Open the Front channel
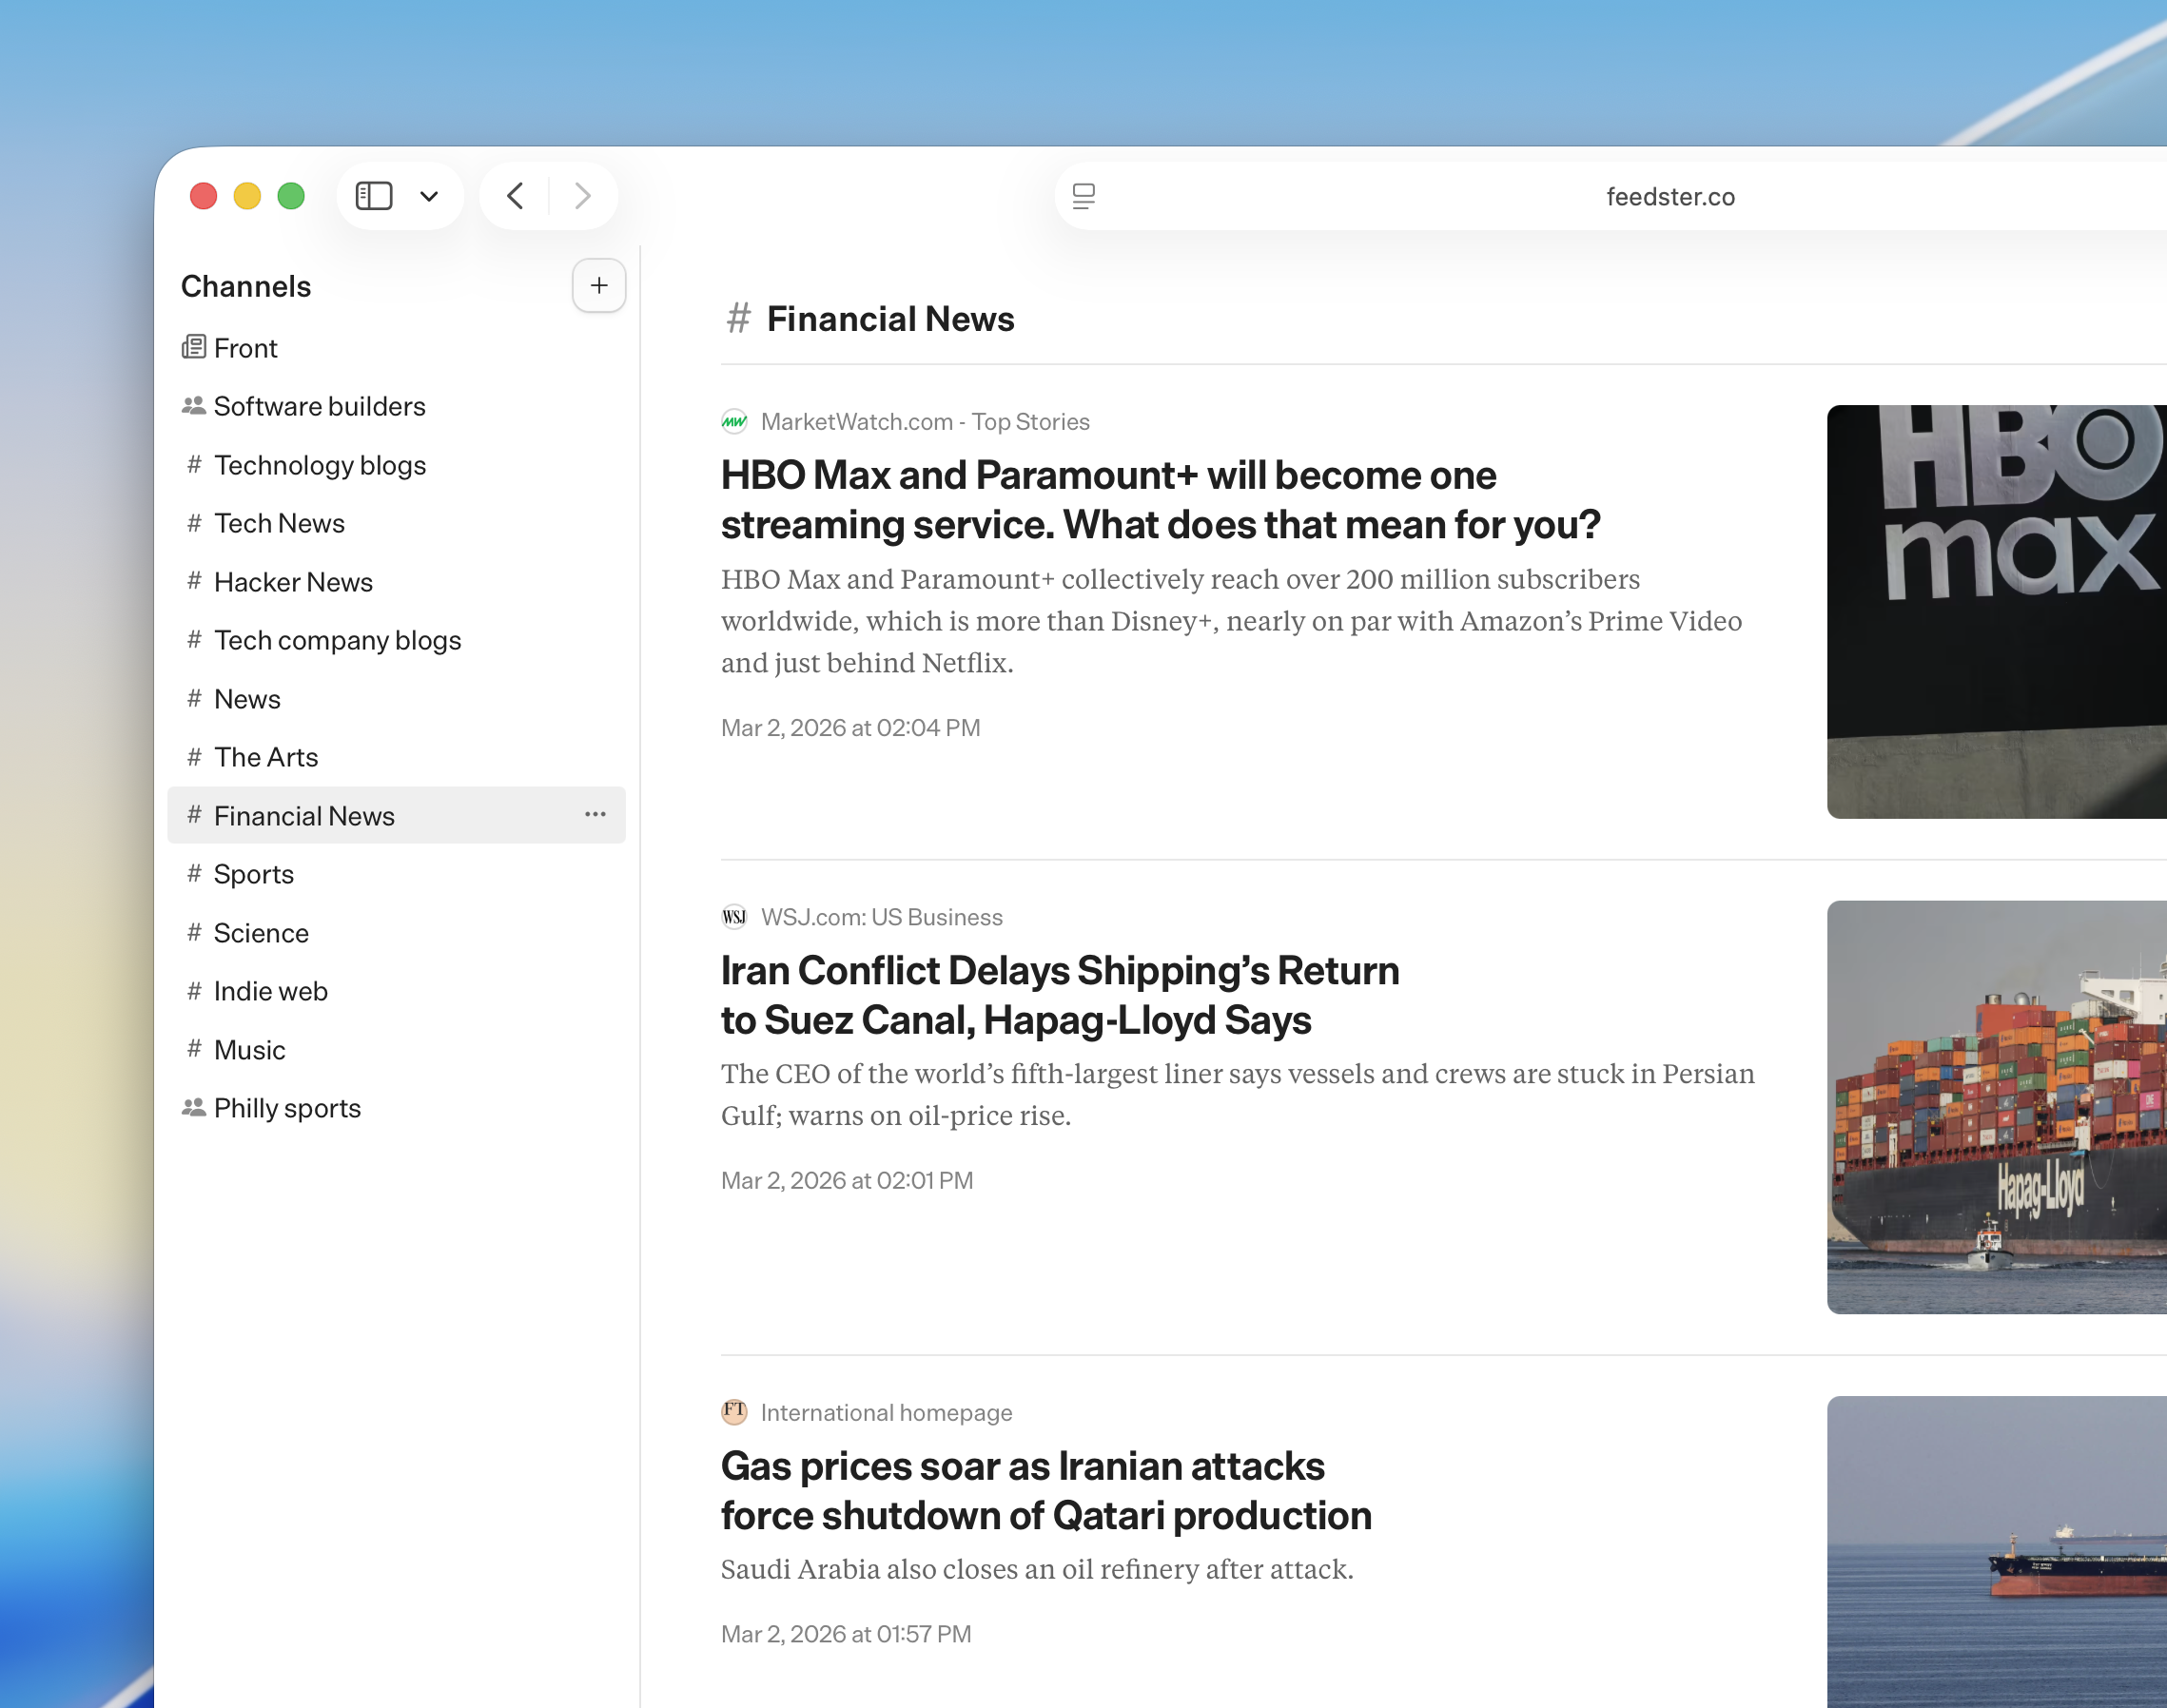The image size is (2167, 1708). [x=245, y=348]
